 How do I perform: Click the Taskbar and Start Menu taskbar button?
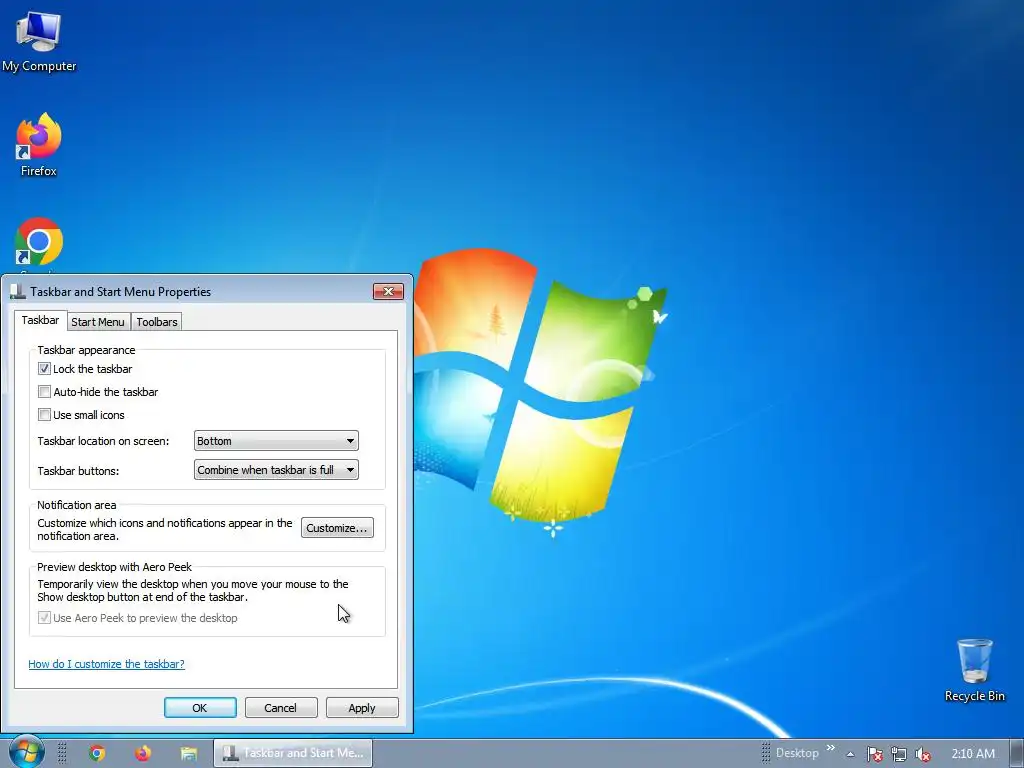point(293,753)
